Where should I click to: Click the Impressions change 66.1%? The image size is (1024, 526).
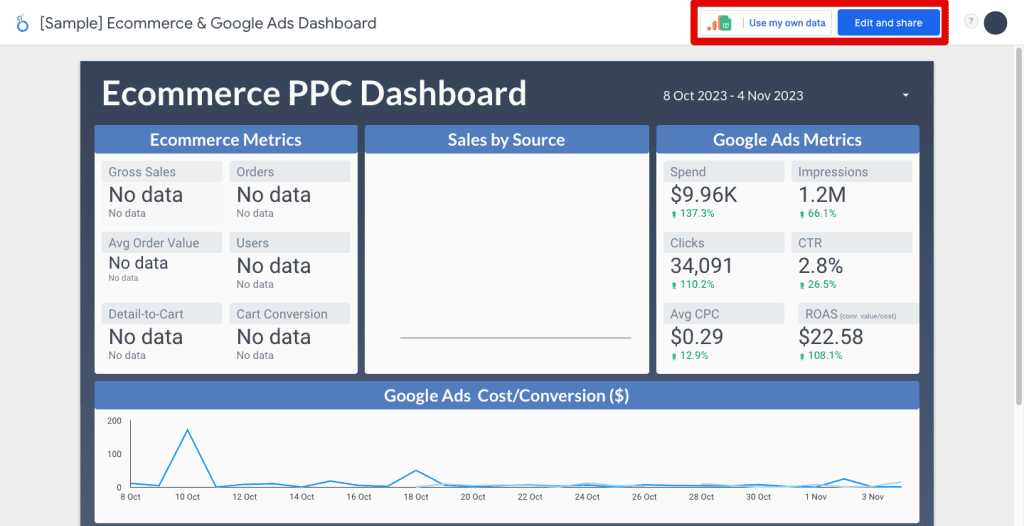coord(818,214)
